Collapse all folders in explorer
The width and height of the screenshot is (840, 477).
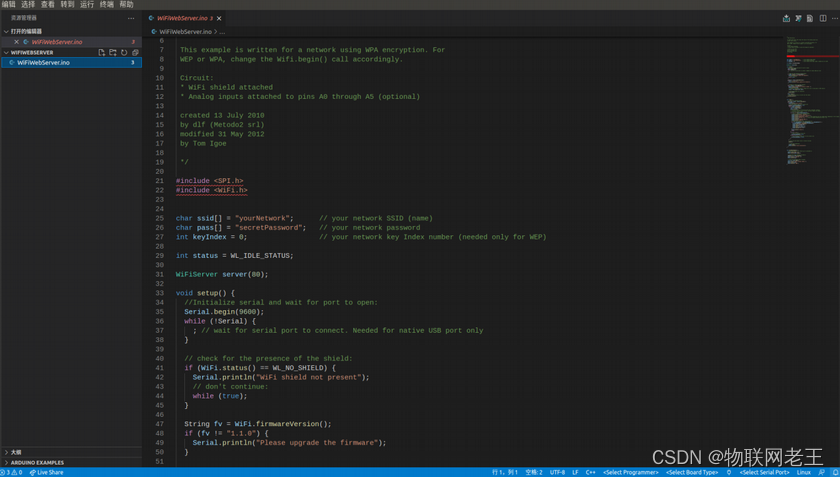pos(135,53)
